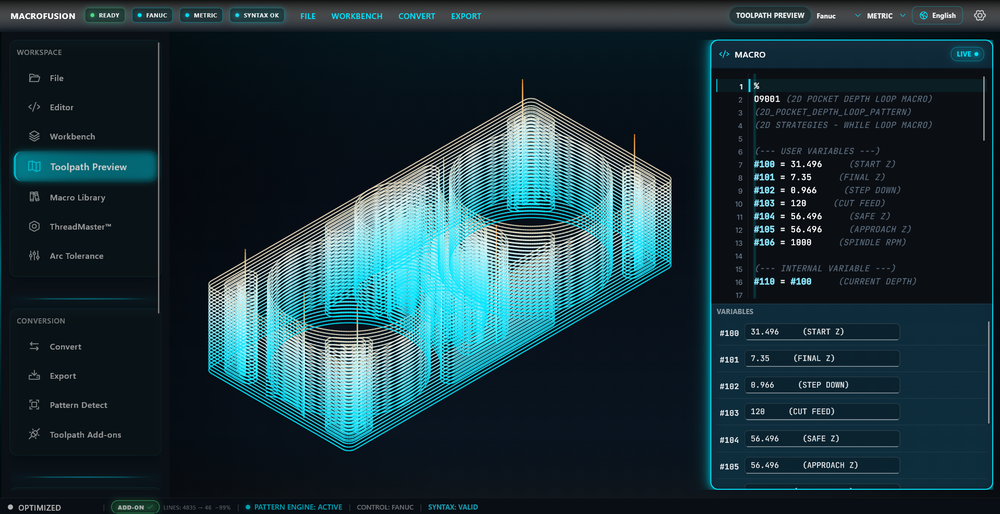Click the Editor code brackets icon
The height and width of the screenshot is (514, 1000).
click(34, 107)
